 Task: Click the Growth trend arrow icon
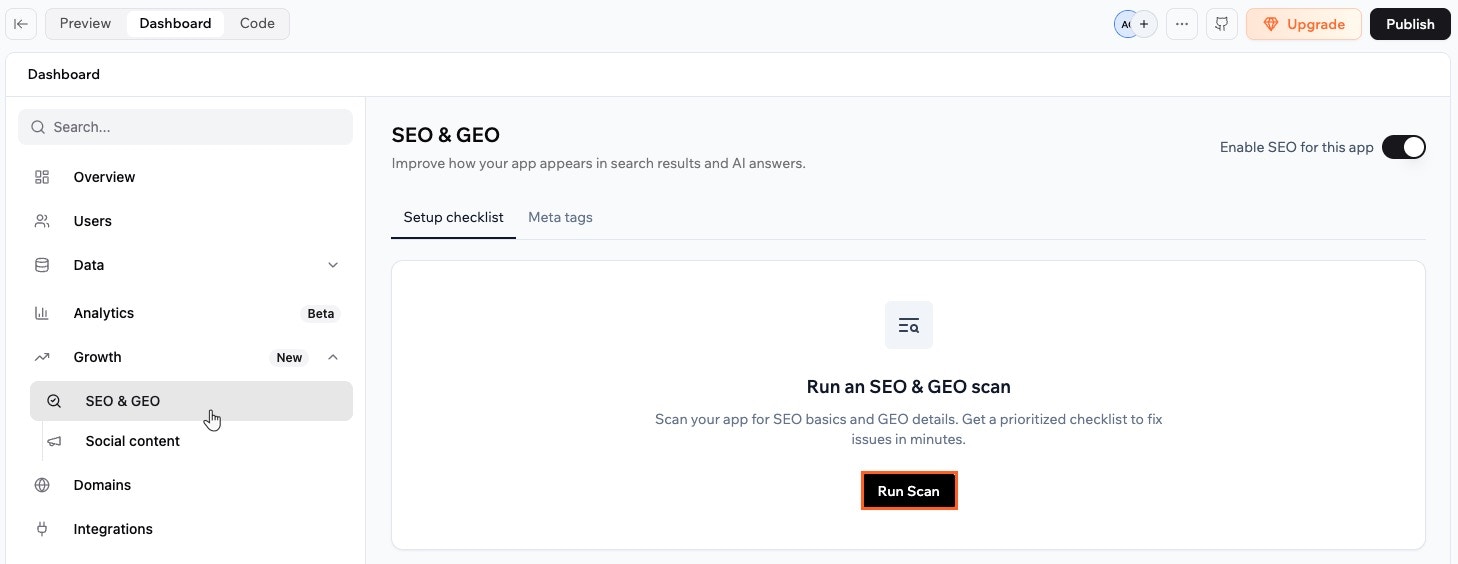click(x=42, y=357)
